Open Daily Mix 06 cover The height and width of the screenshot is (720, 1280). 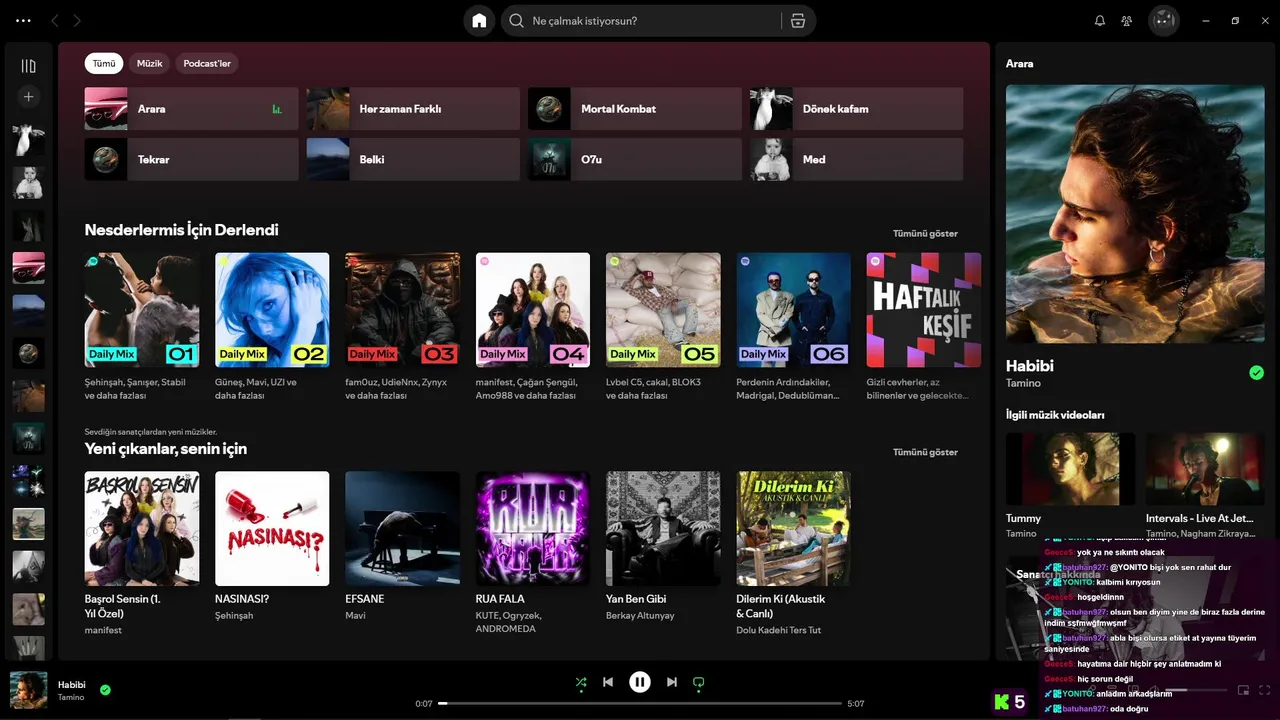[x=794, y=310]
